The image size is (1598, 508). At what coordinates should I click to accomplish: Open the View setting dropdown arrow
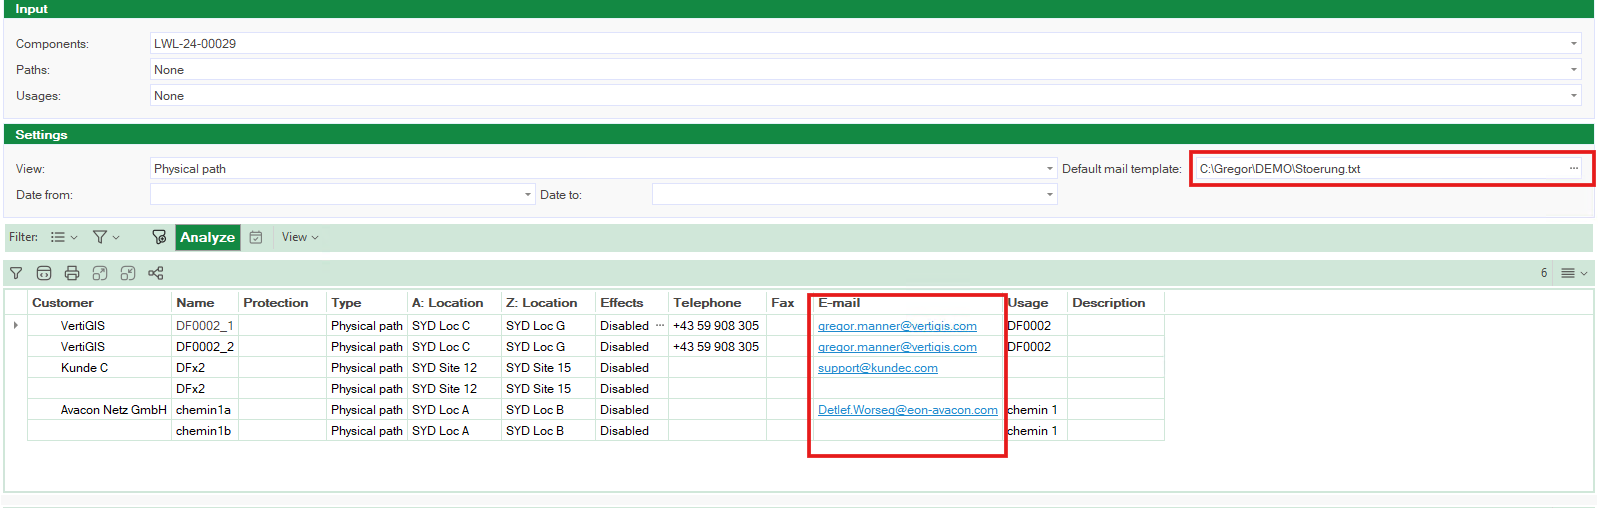[1050, 169]
